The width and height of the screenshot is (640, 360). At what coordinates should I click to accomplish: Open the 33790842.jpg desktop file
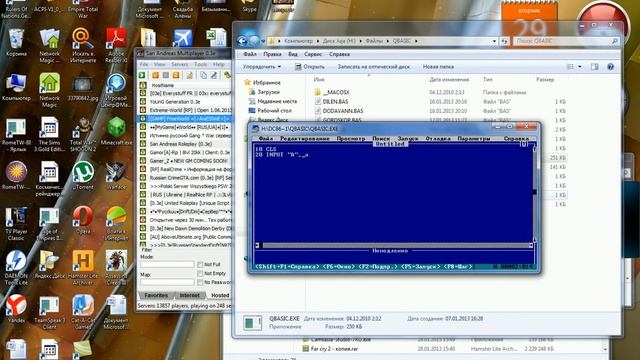point(83,87)
